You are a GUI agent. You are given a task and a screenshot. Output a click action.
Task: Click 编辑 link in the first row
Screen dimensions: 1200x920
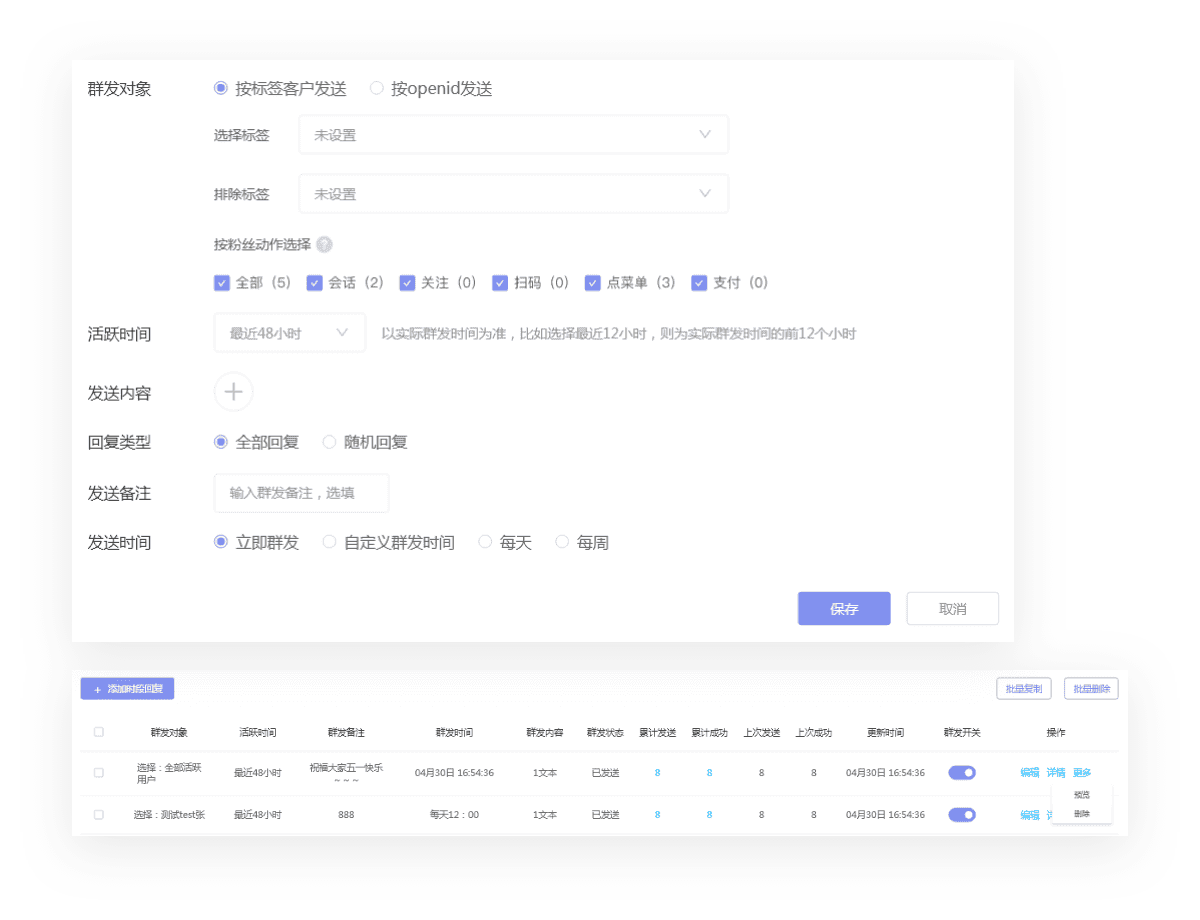tap(1030, 772)
